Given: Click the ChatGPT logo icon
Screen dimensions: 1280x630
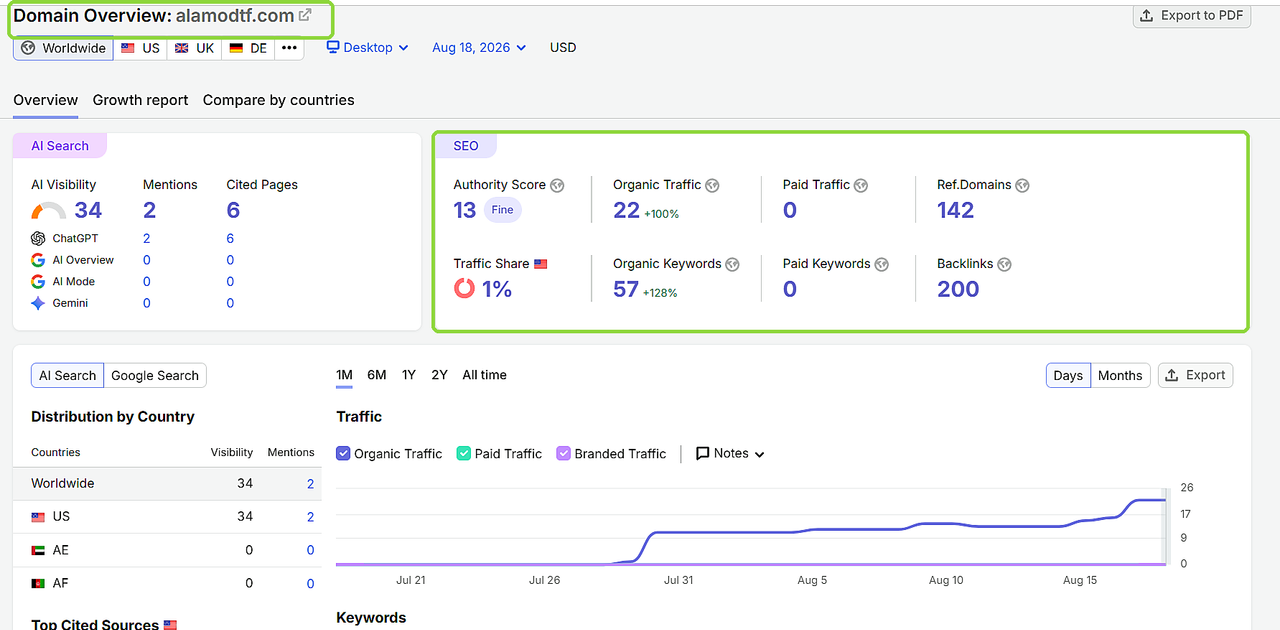Looking at the screenshot, I should [38, 238].
